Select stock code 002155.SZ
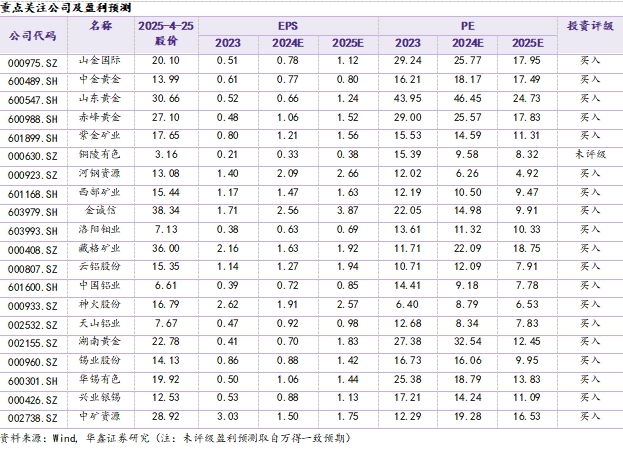 33,343
